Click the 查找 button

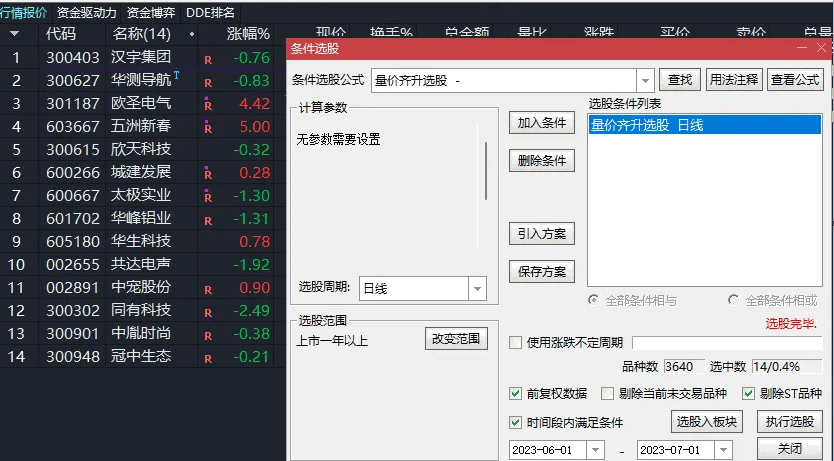pyautogui.click(x=680, y=80)
